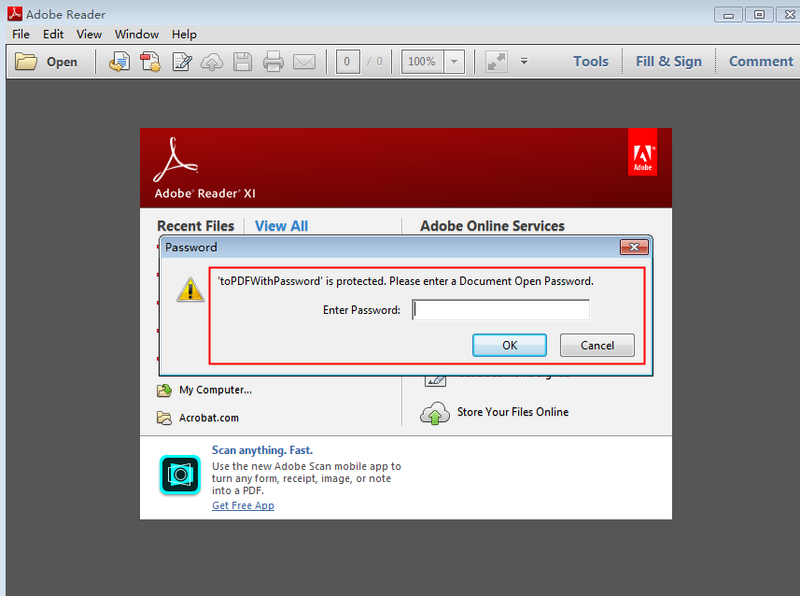Select the Send file via Adobe Cloud icon
Viewport: 800px width, 596px height.
pos(213,61)
